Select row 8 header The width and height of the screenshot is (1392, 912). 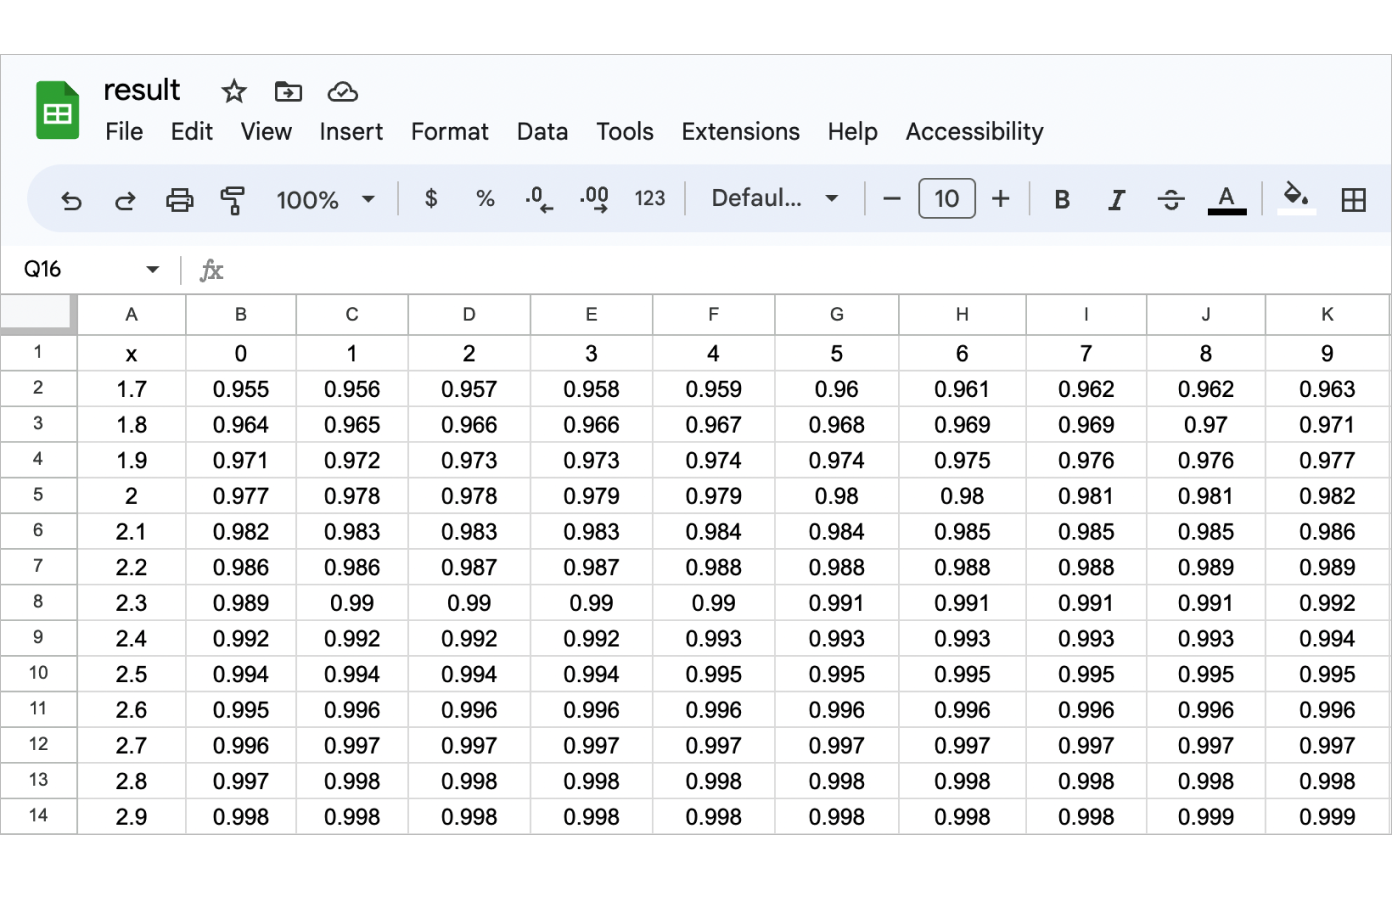[x=38, y=602]
